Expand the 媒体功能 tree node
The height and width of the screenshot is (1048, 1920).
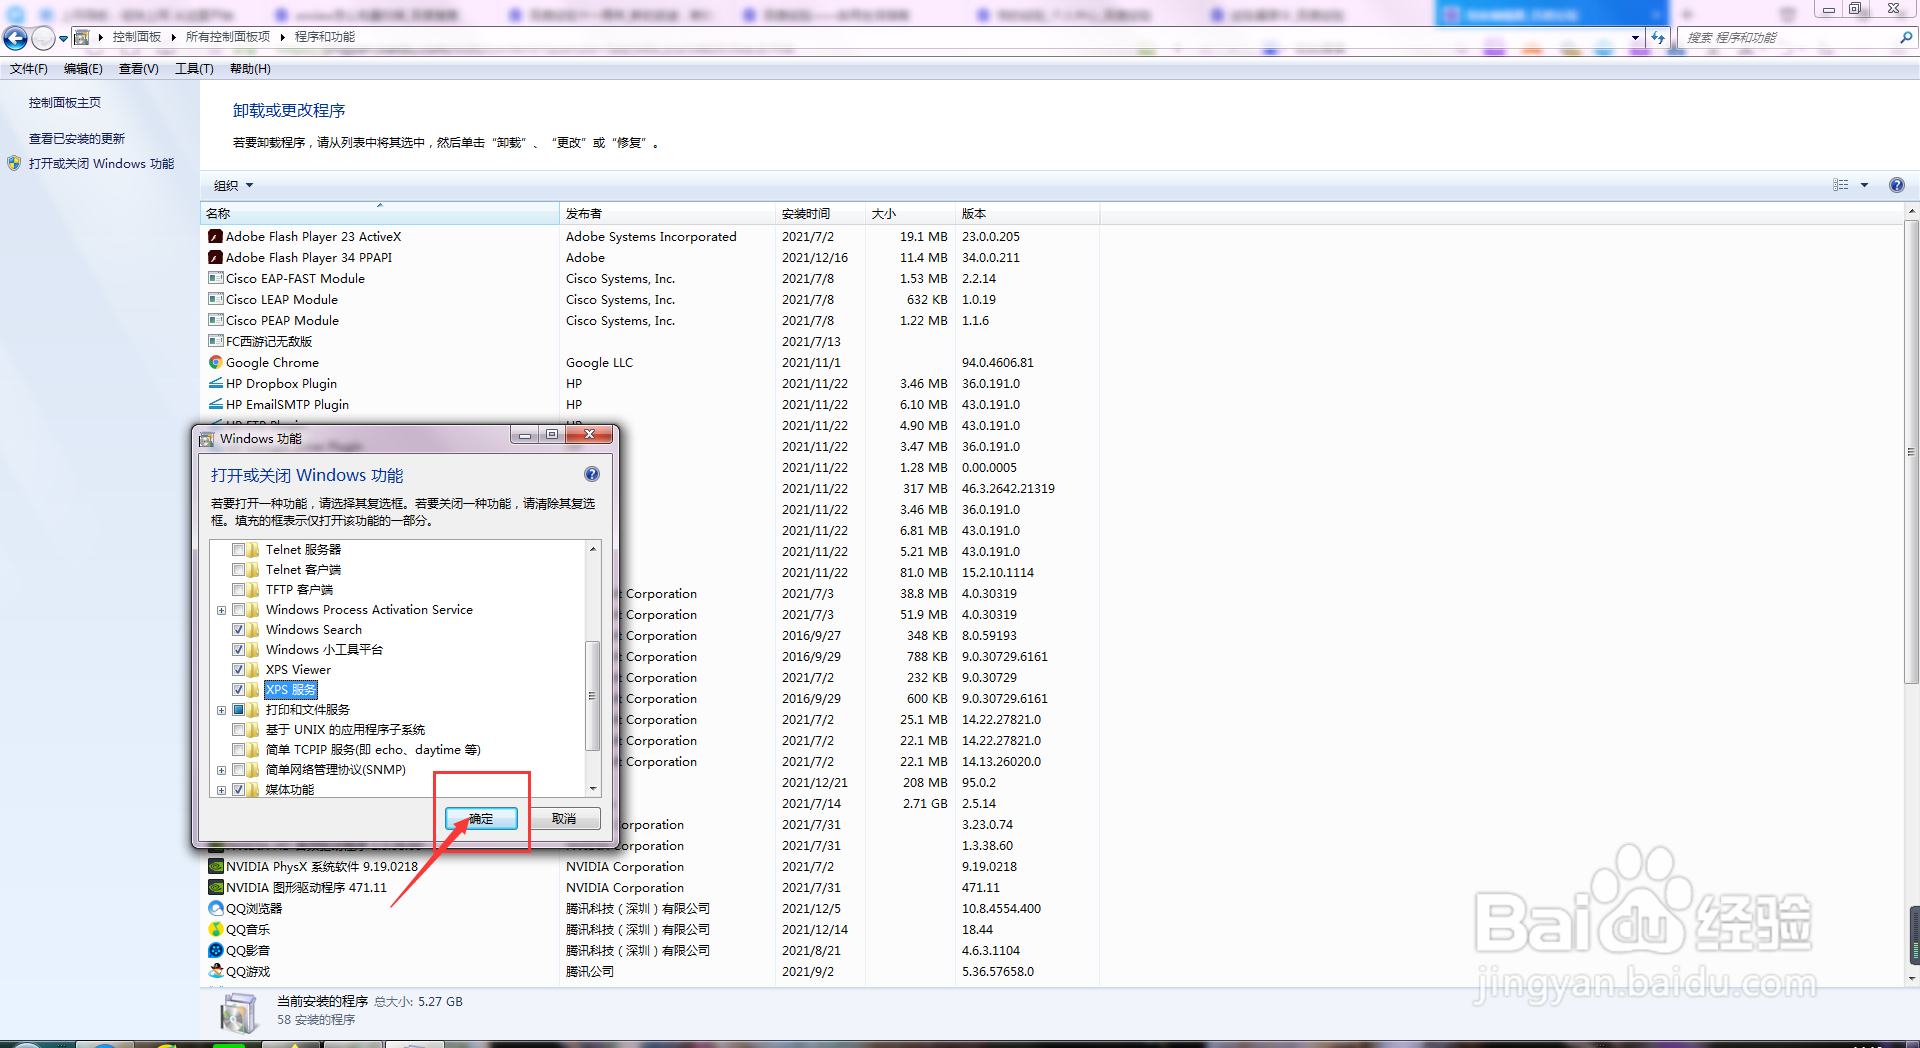(x=221, y=790)
